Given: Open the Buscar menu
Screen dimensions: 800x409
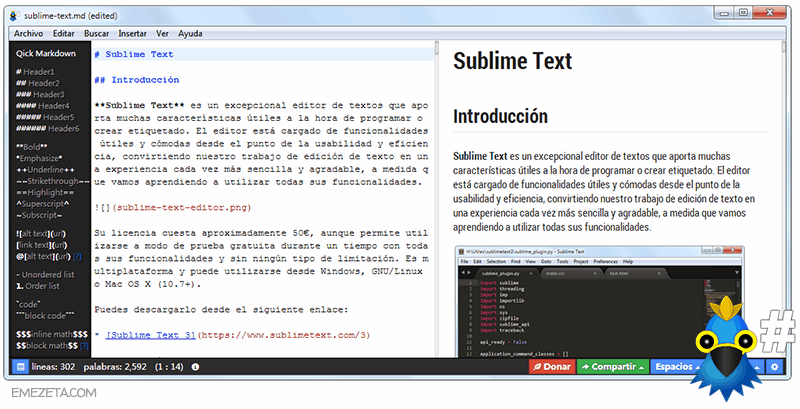Looking at the screenshot, I should click(96, 34).
